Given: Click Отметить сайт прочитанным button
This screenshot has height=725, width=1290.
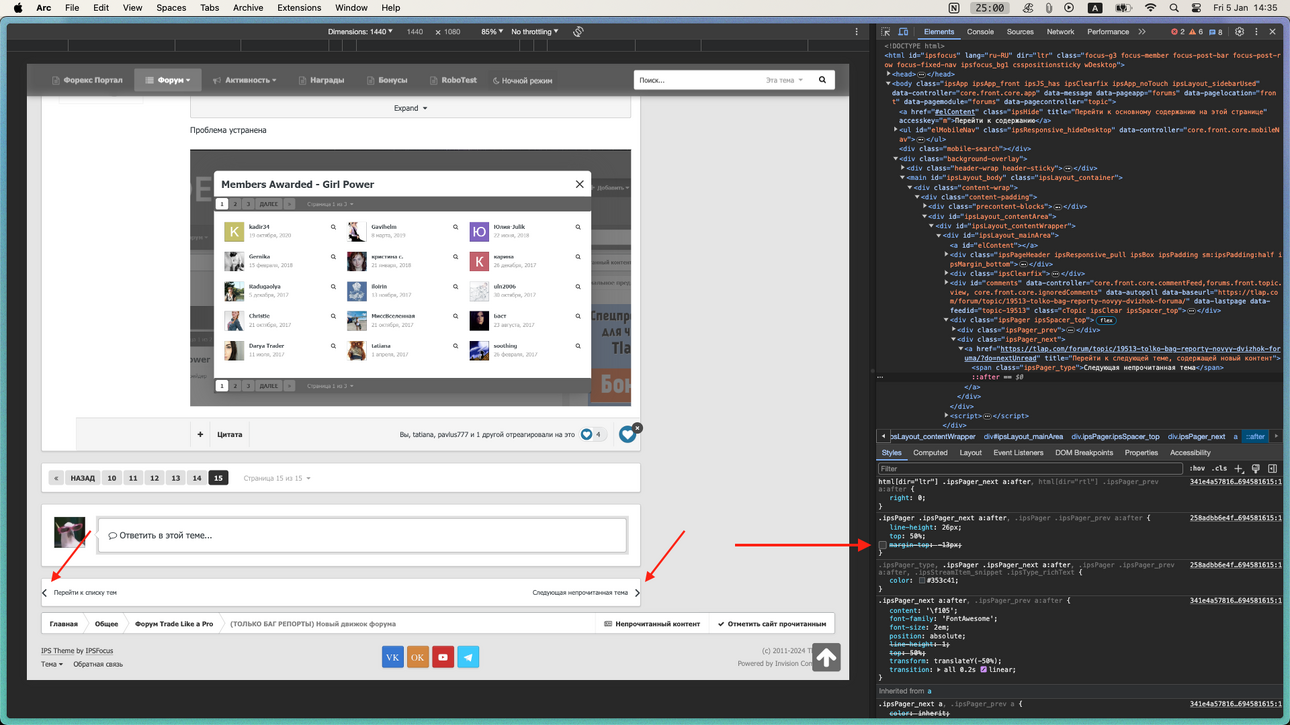Looking at the screenshot, I should pyautogui.click(x=772, y=624).
